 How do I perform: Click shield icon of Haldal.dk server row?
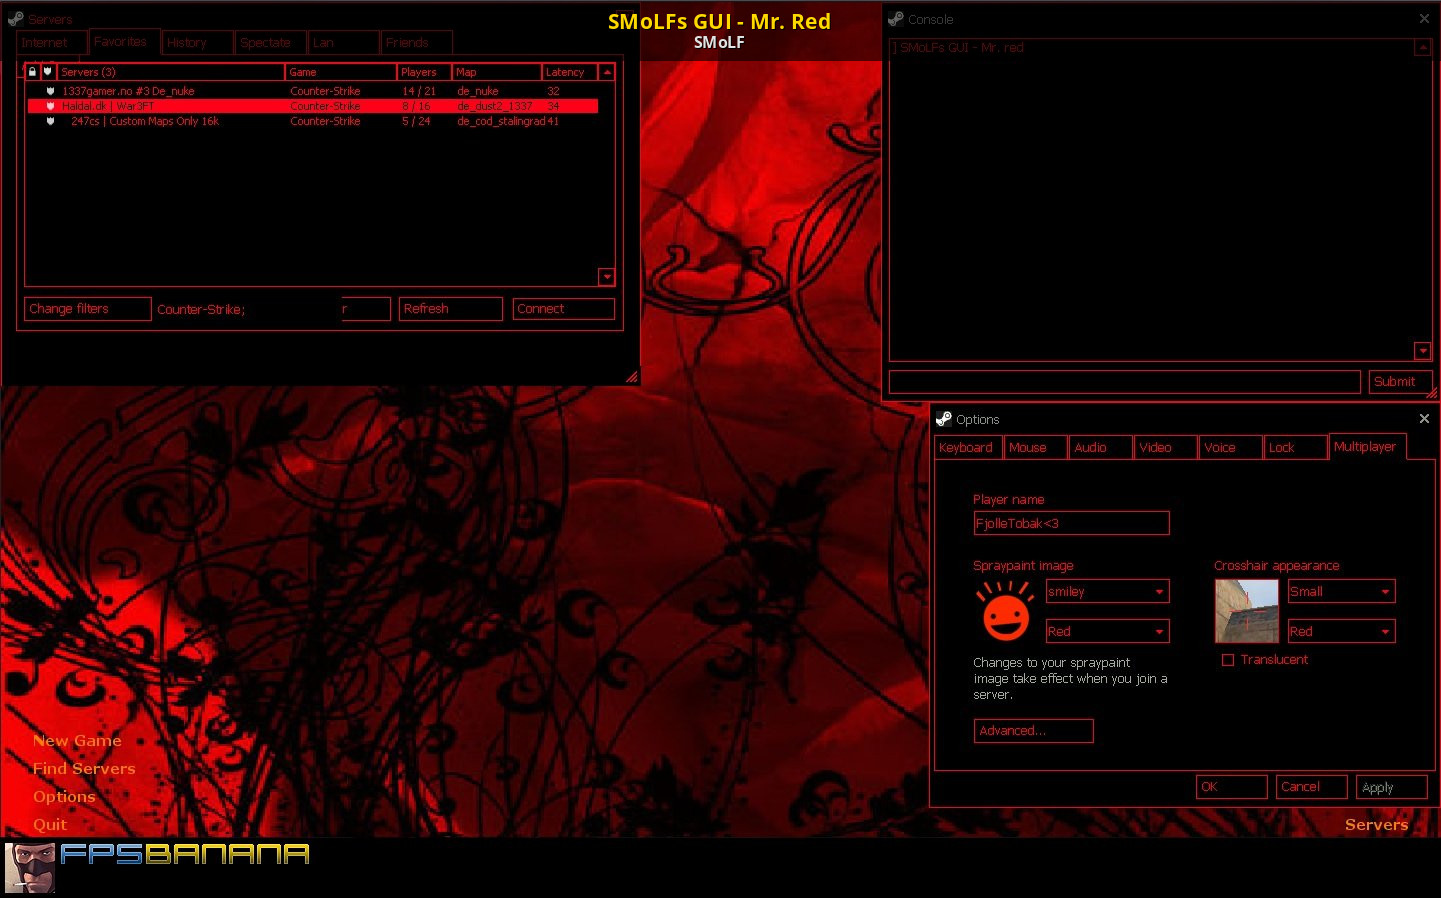(50, 106)
